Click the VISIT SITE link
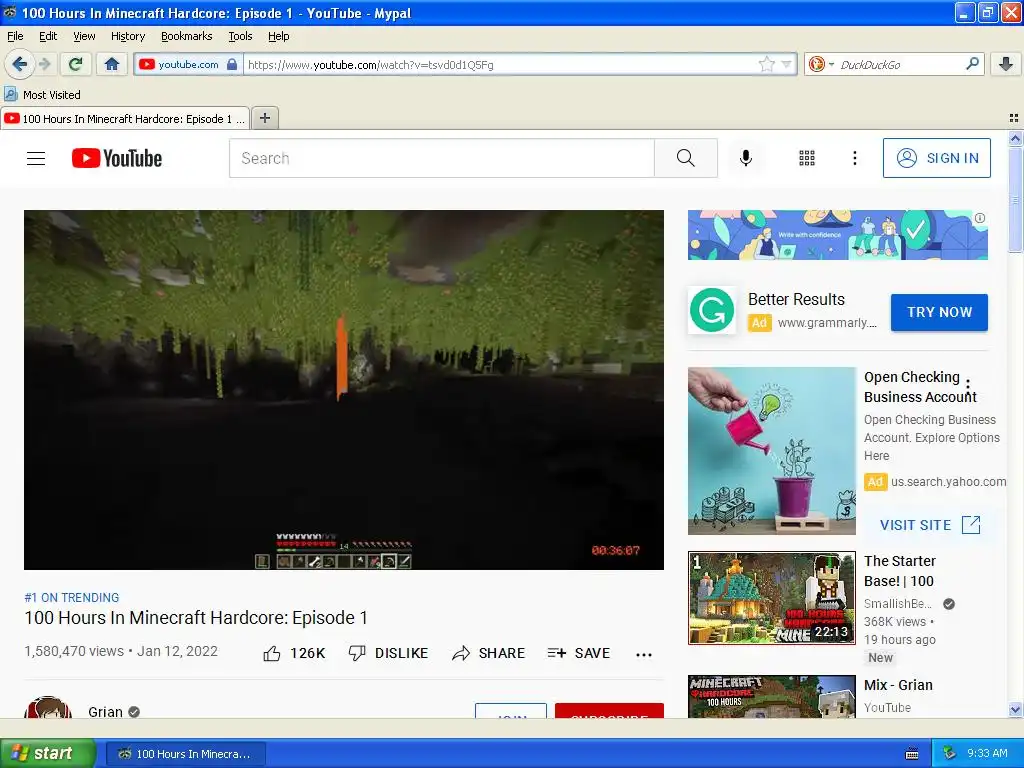1024x768 pixels. 930,524
